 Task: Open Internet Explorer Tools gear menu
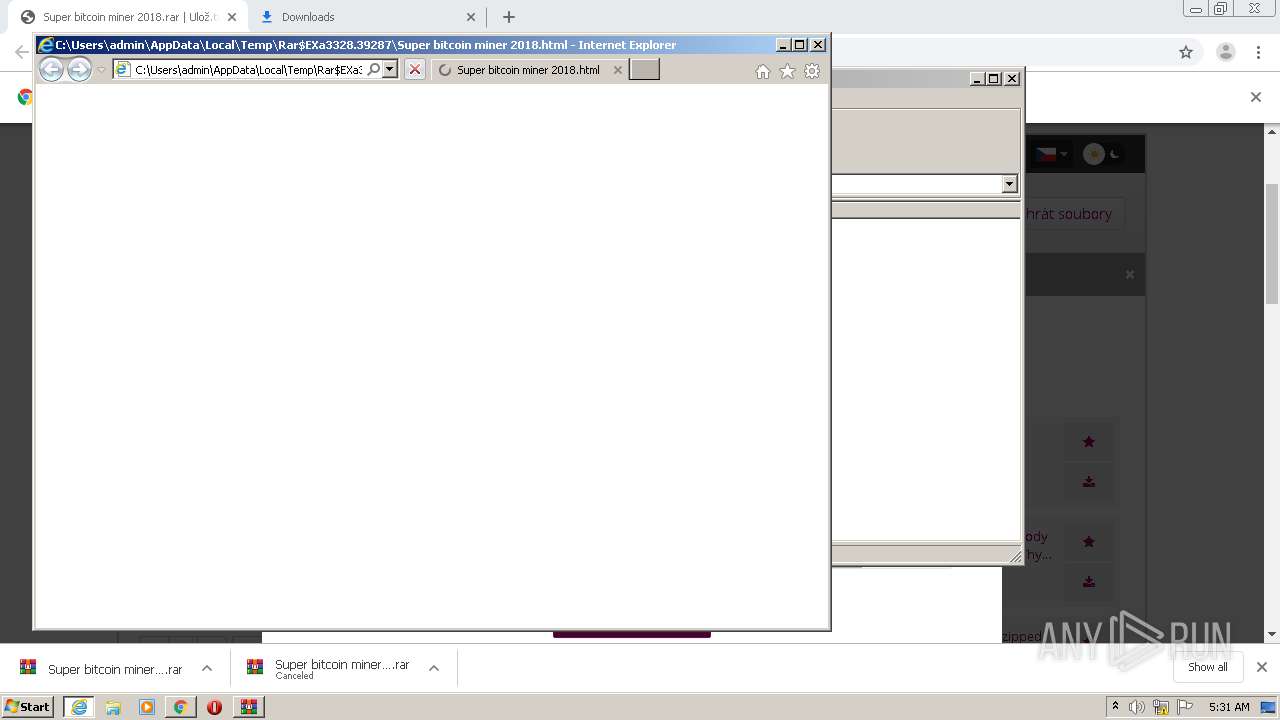tap(812, 71)
